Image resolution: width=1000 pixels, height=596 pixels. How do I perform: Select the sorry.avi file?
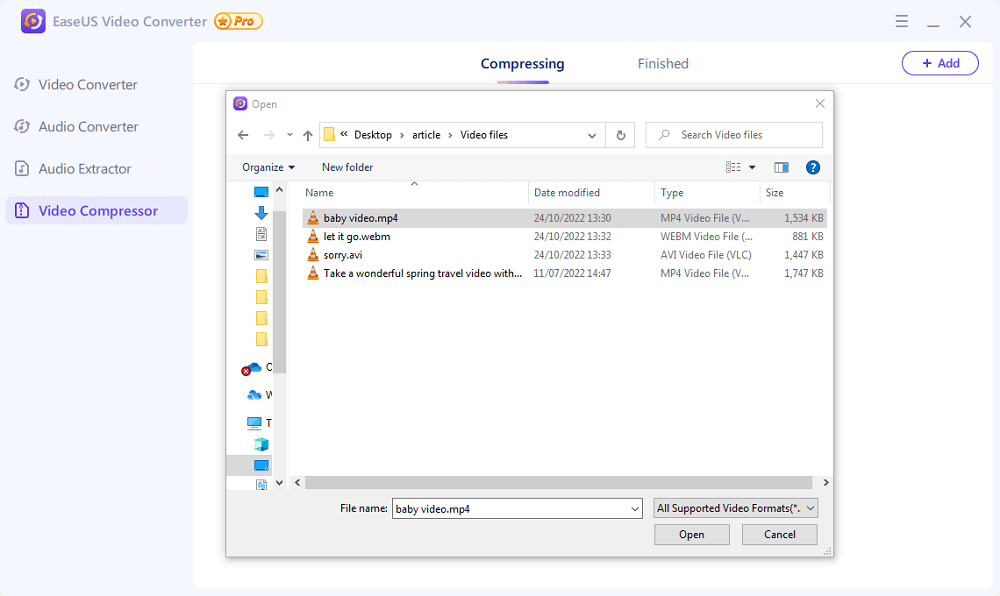[x=343, y=255]
